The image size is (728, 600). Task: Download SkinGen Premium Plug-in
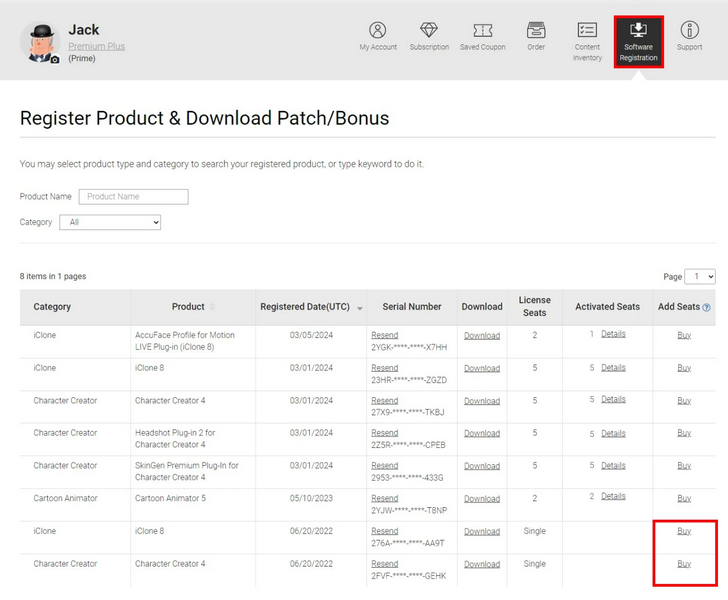coord(482,466)
